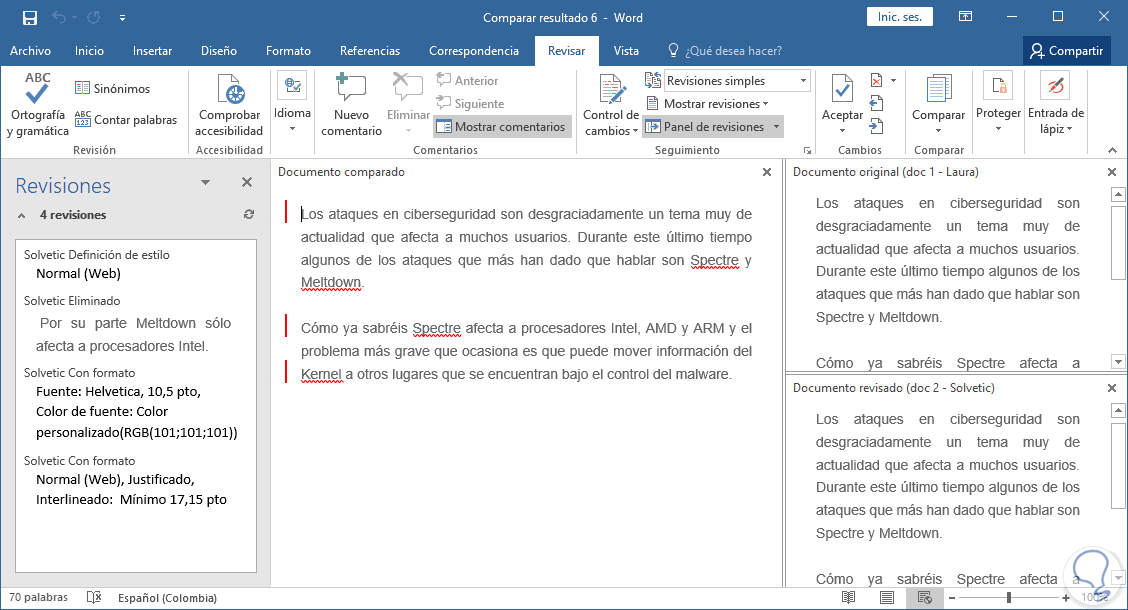Toggle the Panel de revisiones
Image resolution: width=1128 pixels, height=610 pixels.
click(706, 127)
